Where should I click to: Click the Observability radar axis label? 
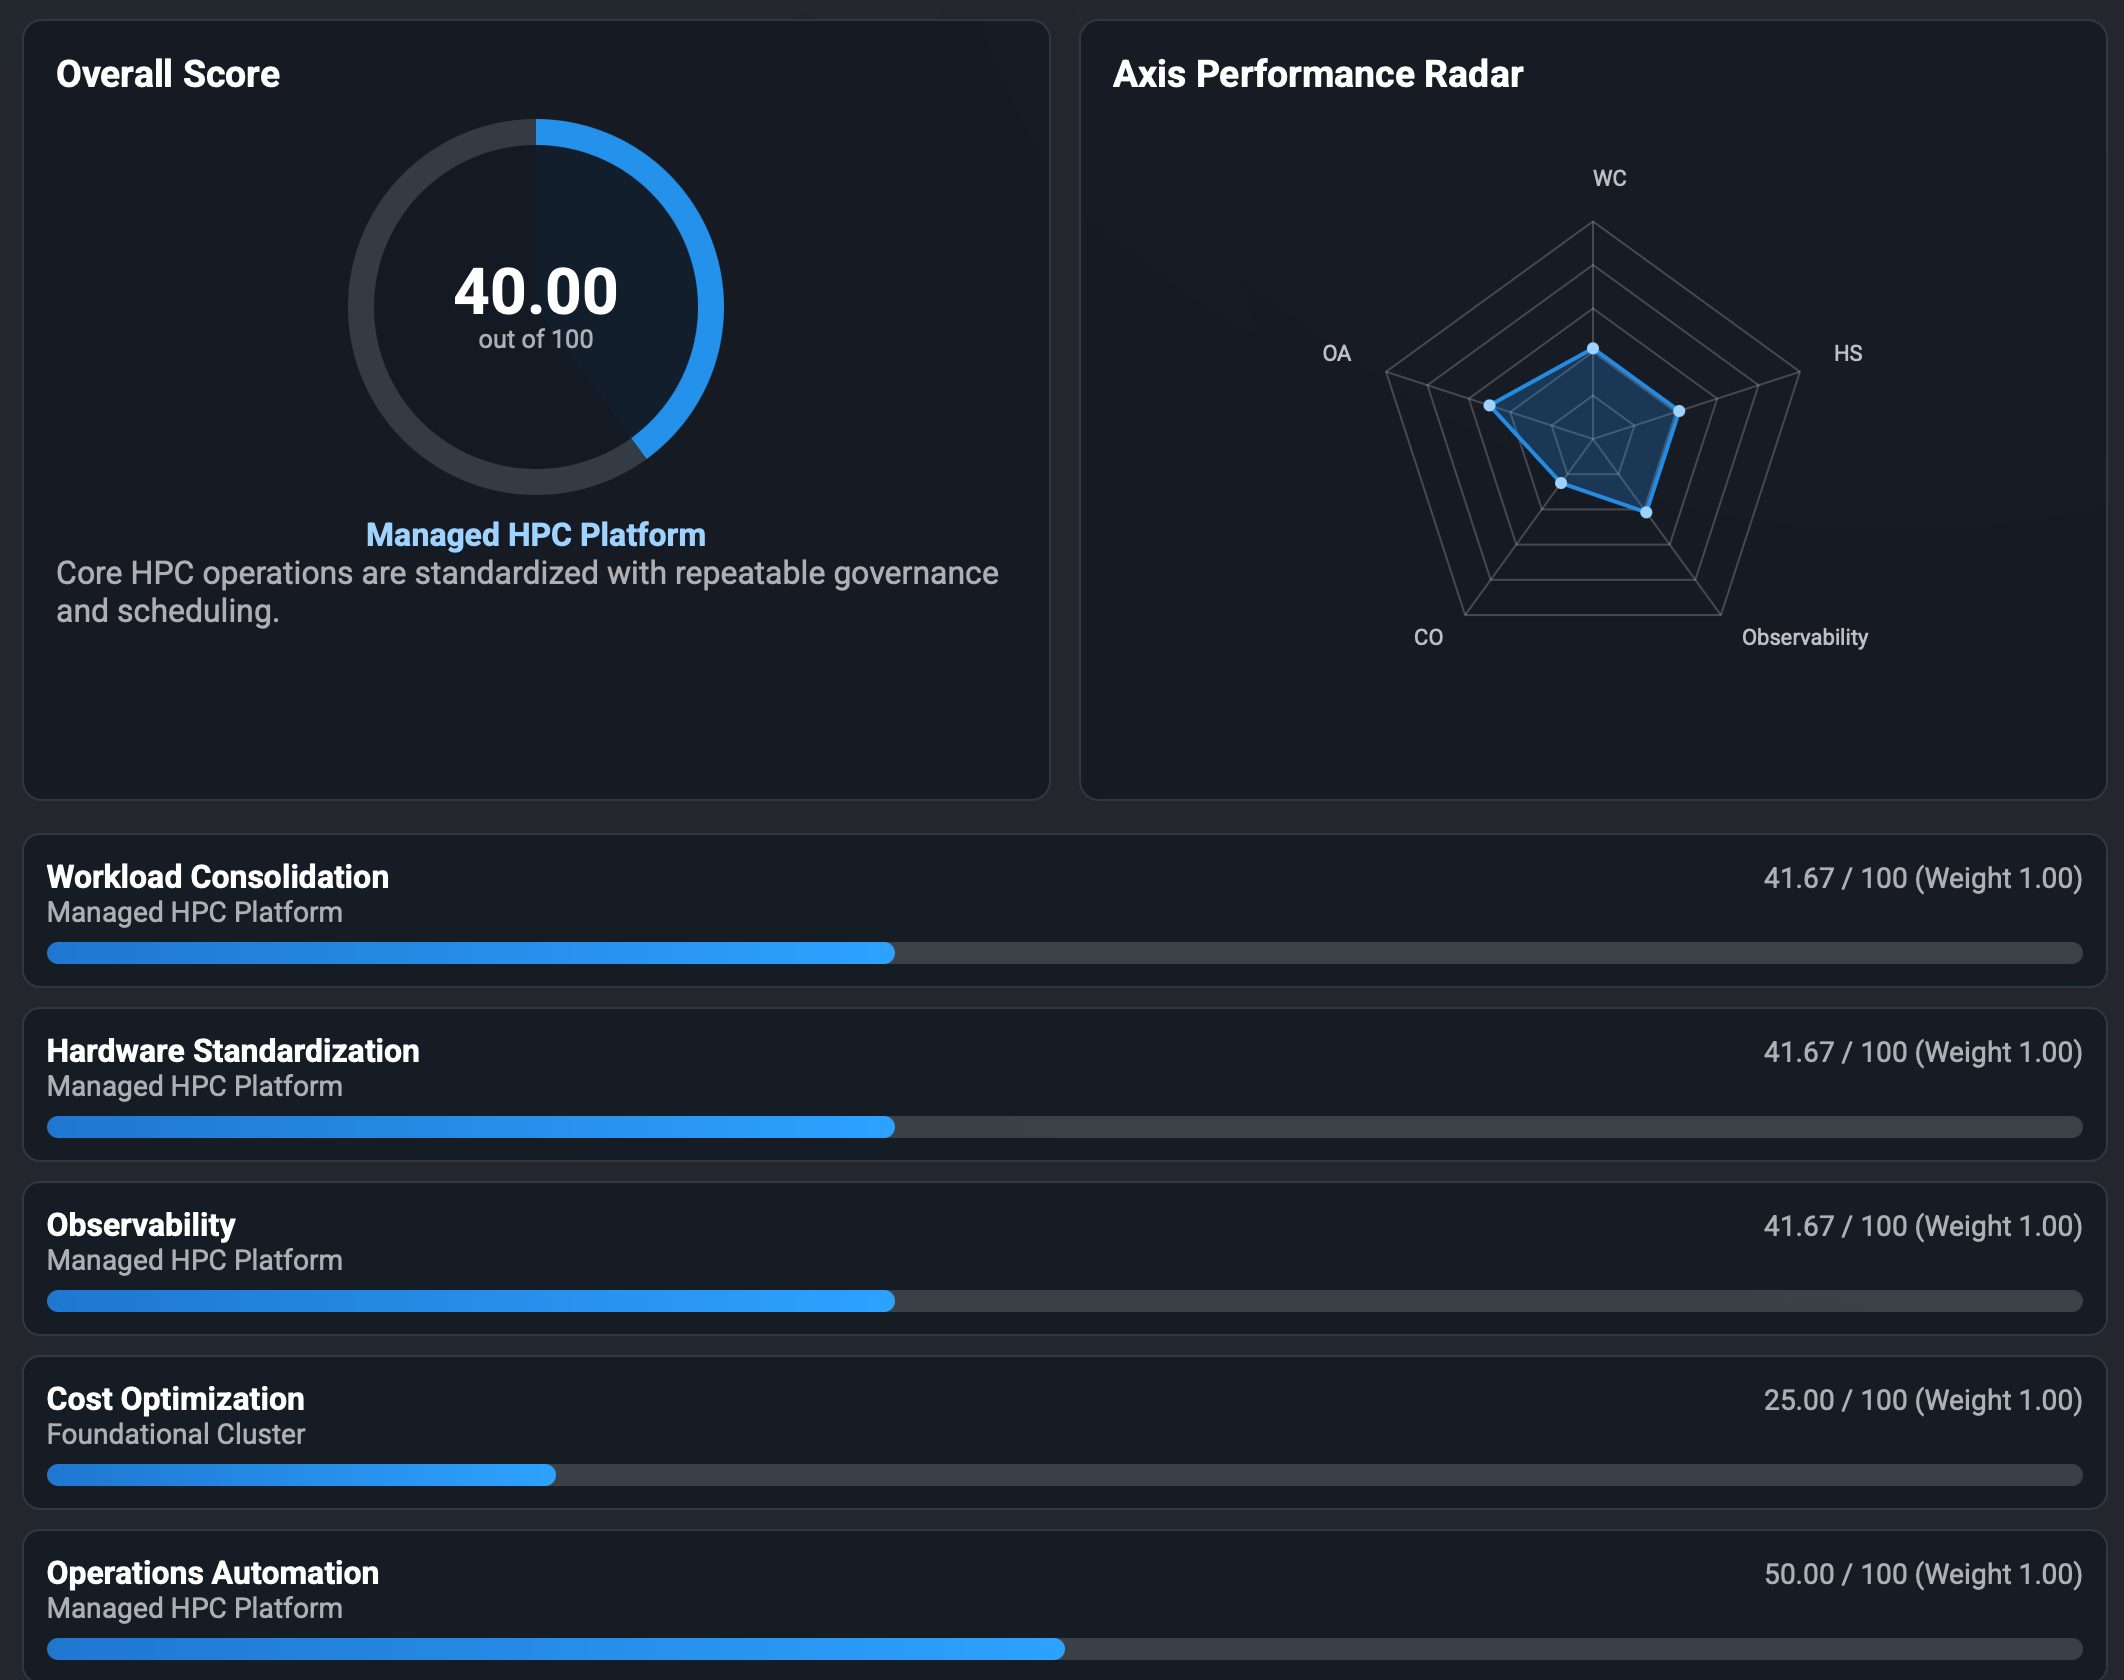point(1804,637)
